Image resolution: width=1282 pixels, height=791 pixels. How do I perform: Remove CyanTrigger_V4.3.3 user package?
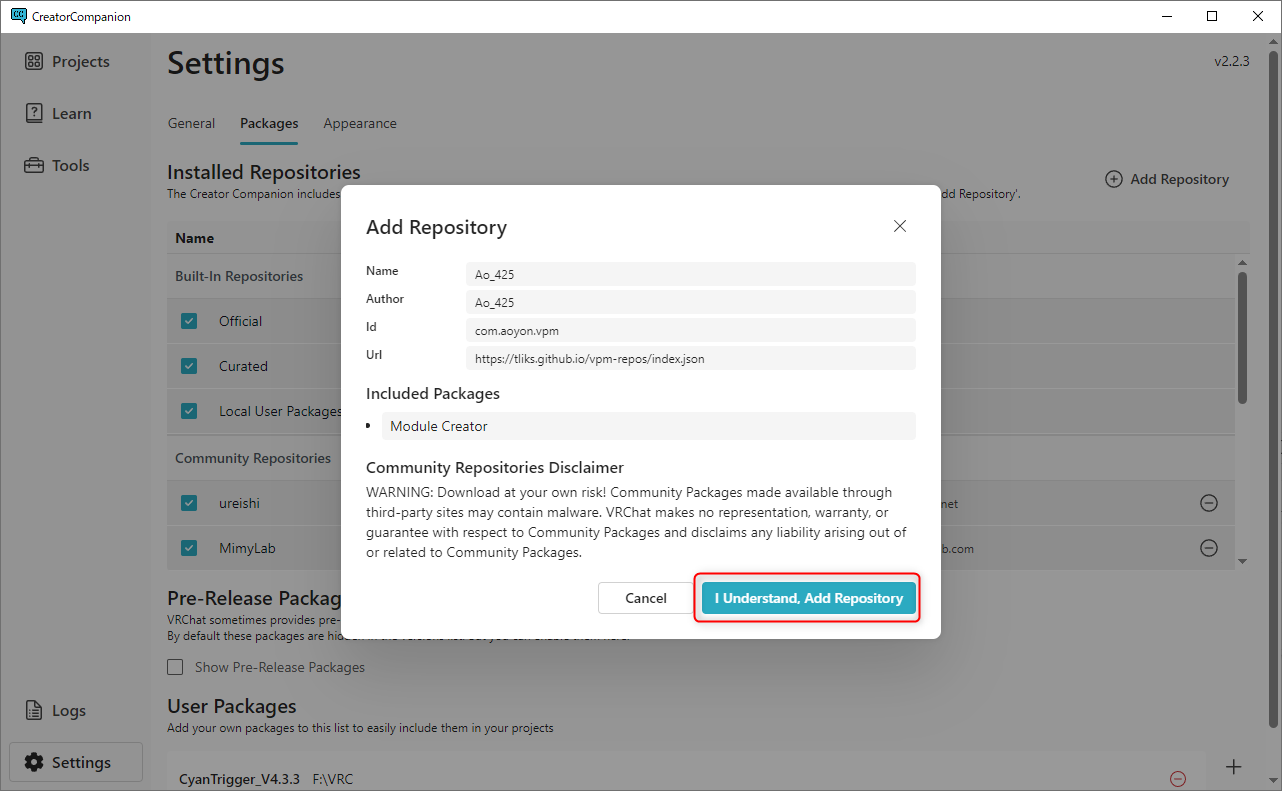(1178, 779)
